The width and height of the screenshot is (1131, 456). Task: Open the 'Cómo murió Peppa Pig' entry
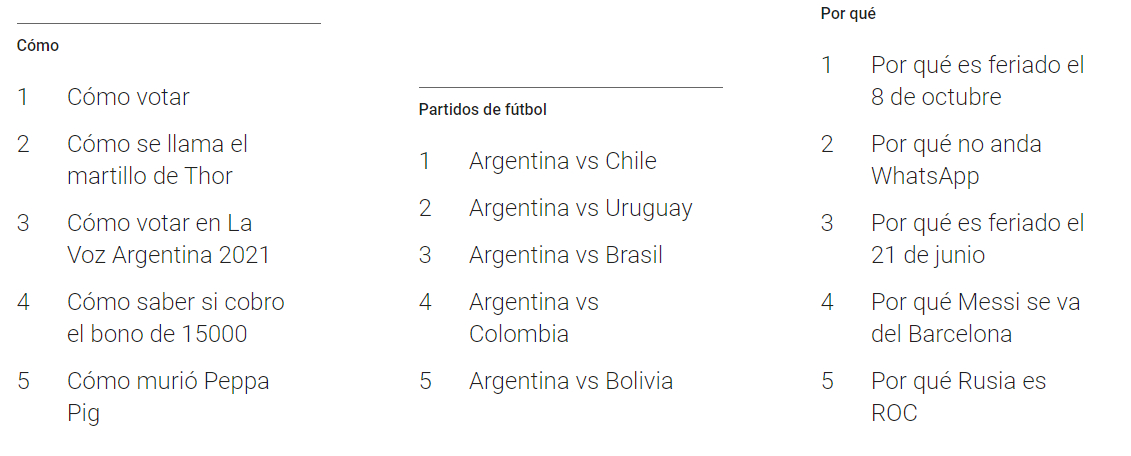(168, 397)
